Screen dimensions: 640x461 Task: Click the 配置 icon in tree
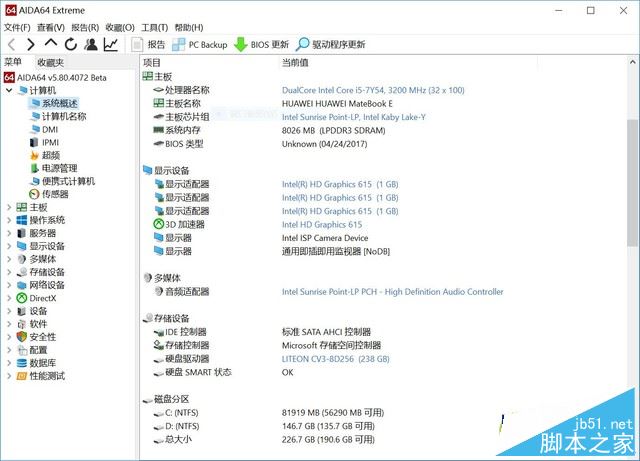(x=22, y=350)
